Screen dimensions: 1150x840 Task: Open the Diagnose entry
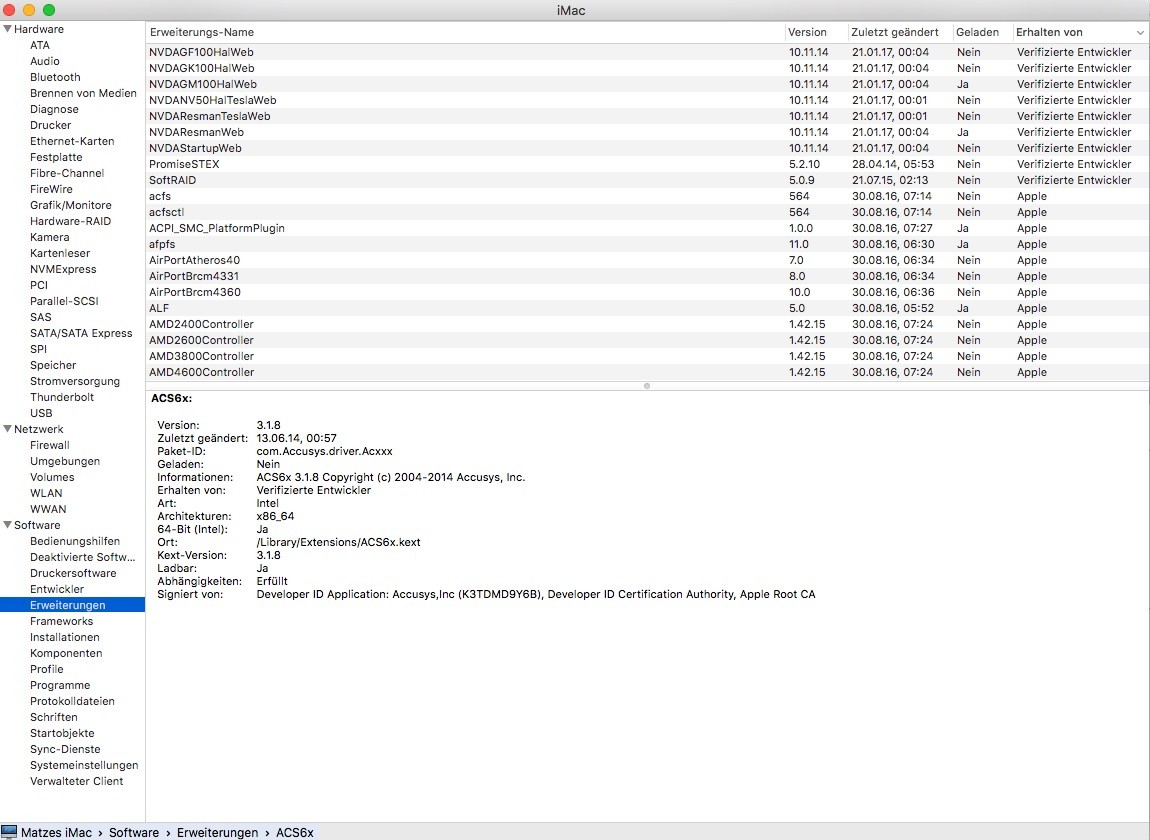pyautogui.click(x=54, y=109)
